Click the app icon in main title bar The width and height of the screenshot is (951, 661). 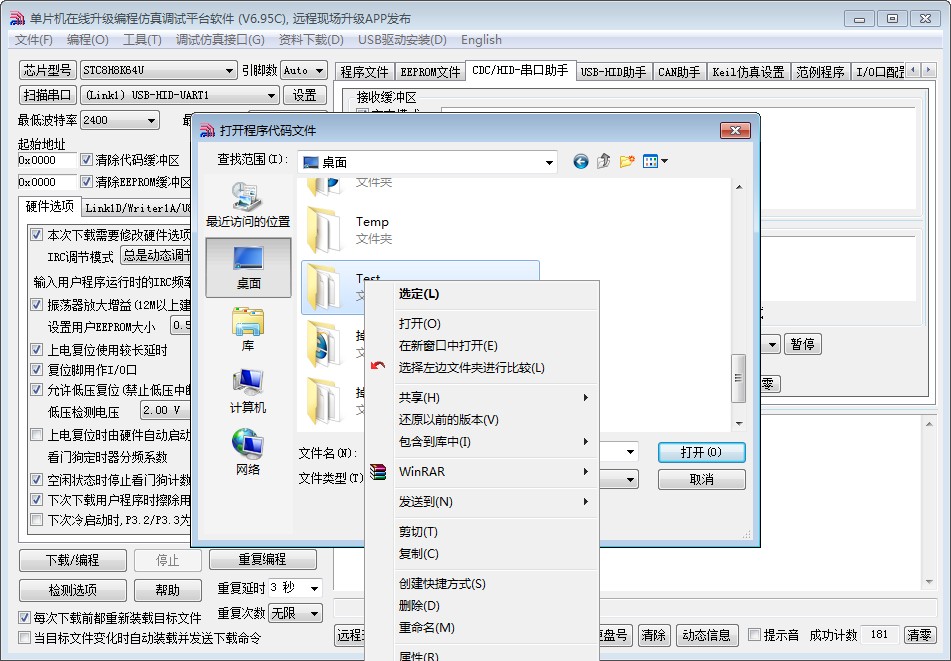click(x=17, y=19)
